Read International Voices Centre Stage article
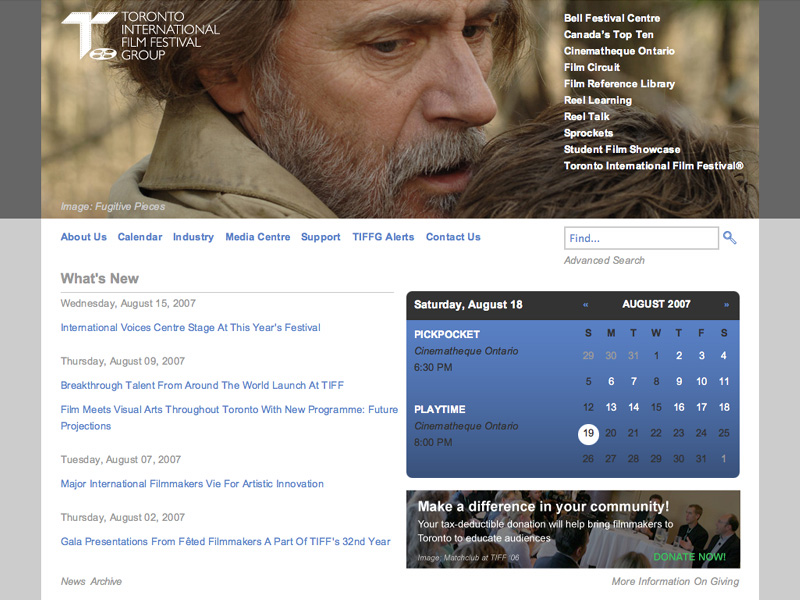 click(190, 327)
